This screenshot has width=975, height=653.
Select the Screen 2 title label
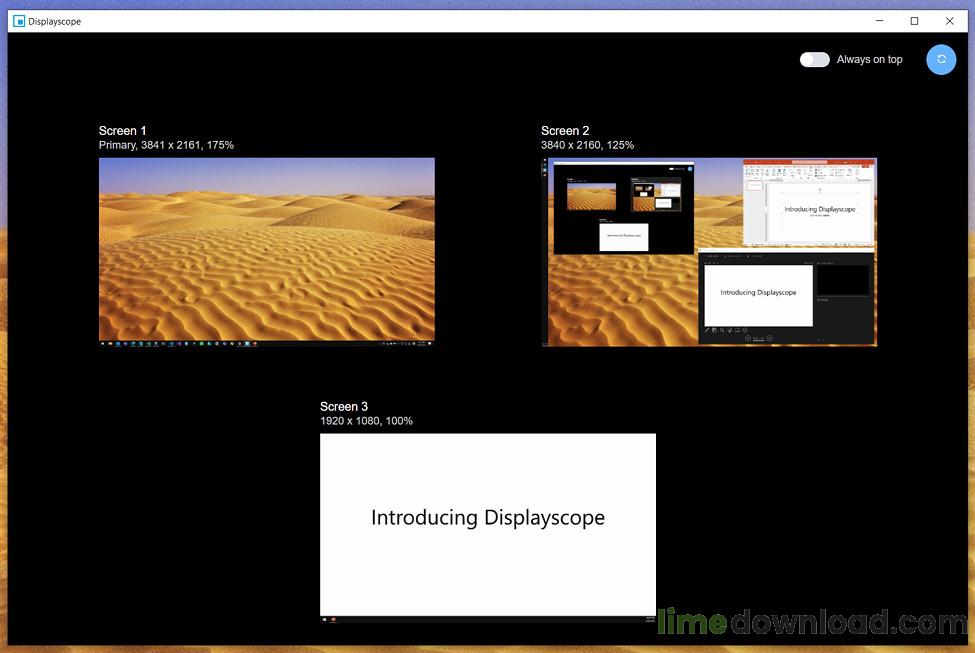click(x=565, y=131)
